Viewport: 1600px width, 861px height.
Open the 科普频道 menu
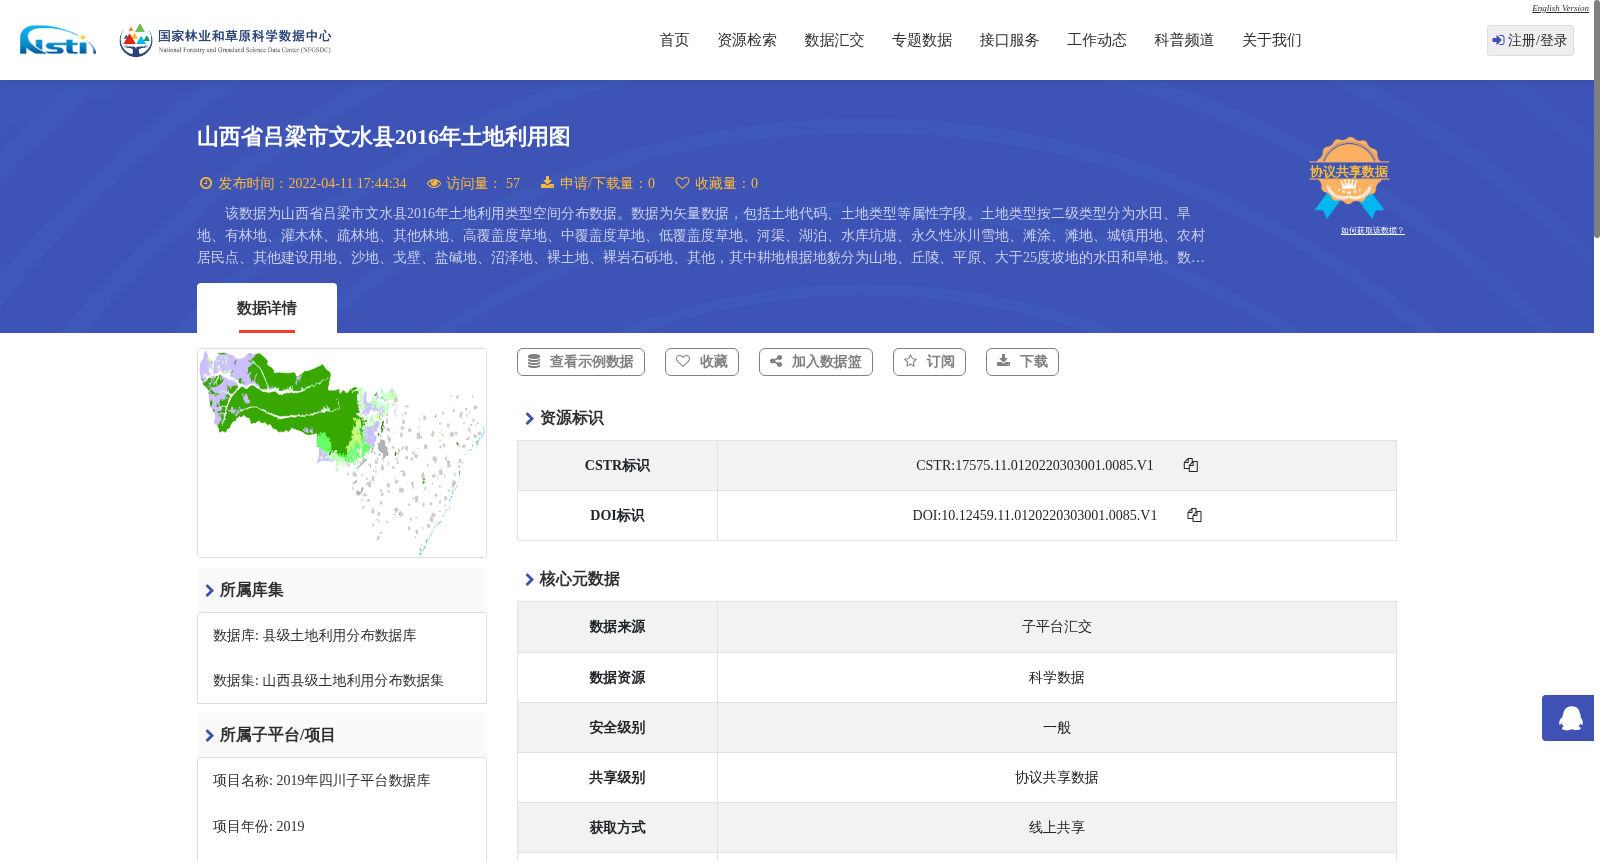(x=1184, y=40)
